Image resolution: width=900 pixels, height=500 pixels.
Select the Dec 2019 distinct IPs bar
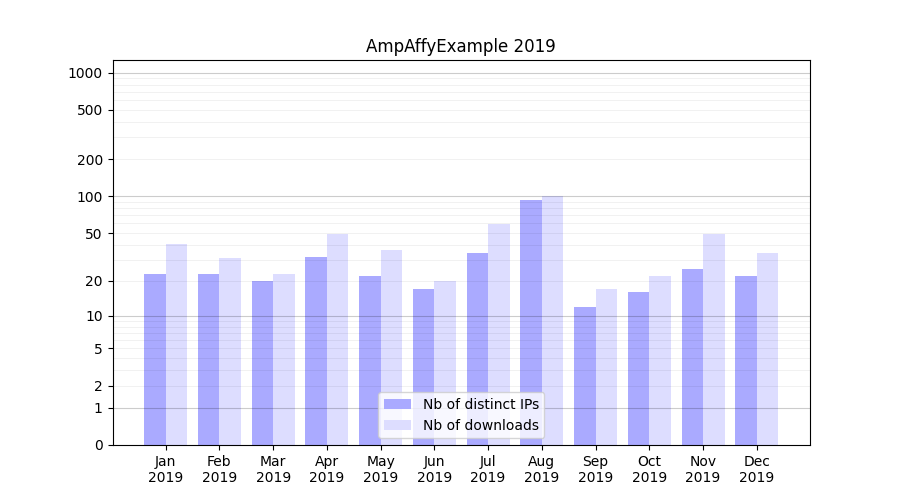pos(746,360)
